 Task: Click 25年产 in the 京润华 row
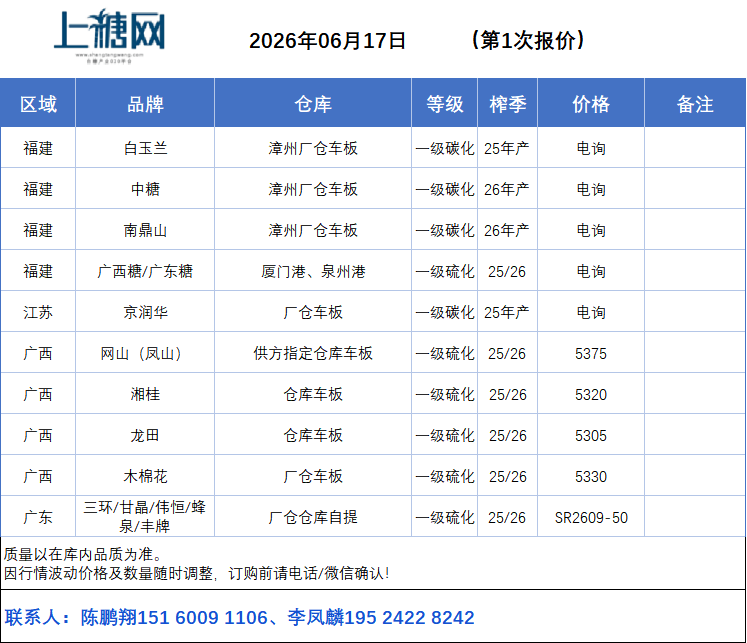click(507, 312)
